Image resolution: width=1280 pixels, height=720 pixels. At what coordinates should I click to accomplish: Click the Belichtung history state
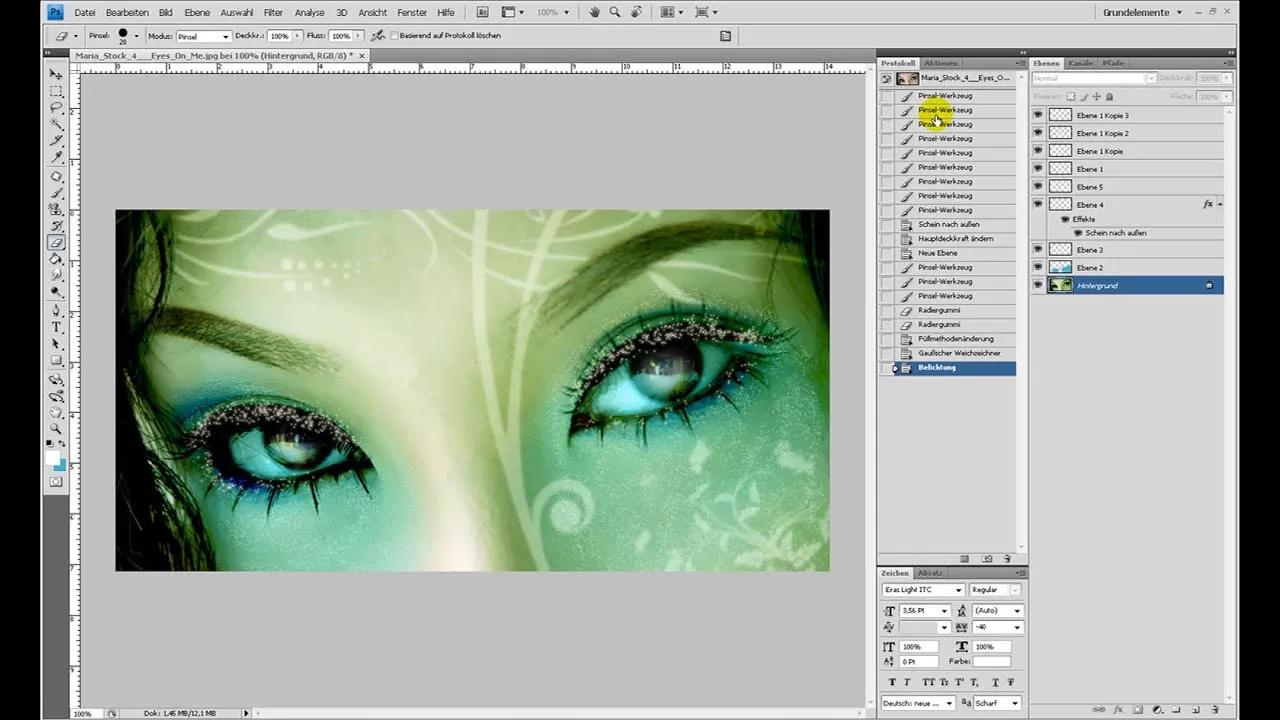pos(937,367)
